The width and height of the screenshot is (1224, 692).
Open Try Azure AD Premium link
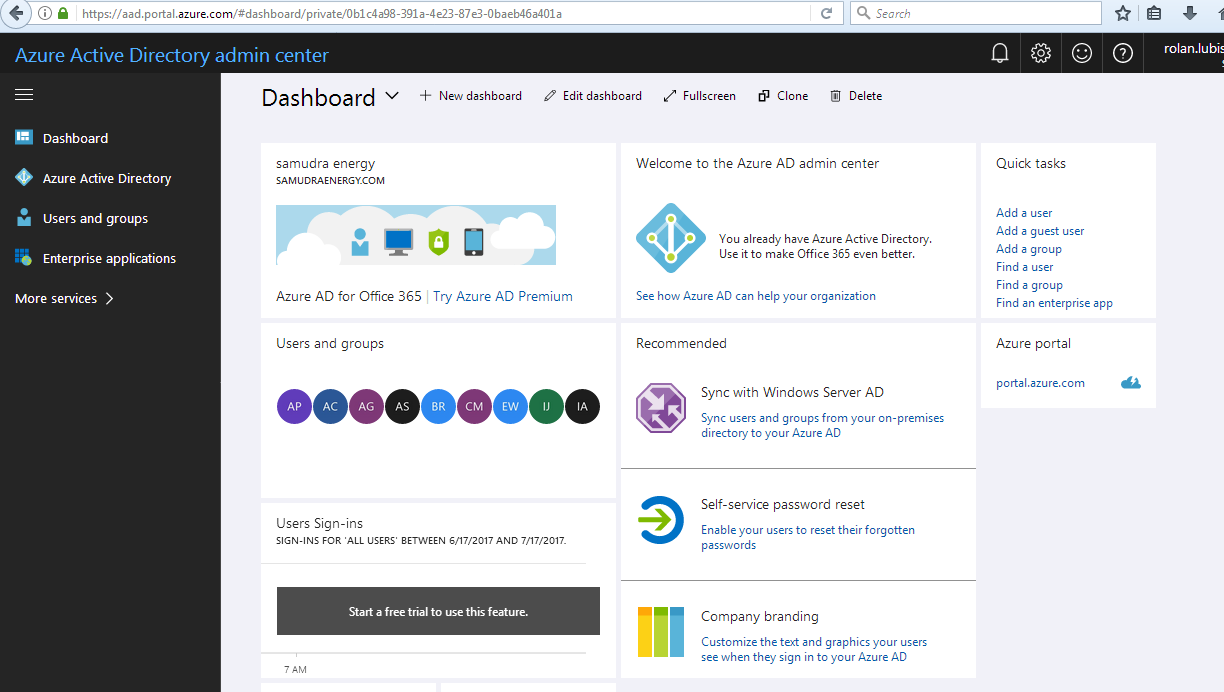tap(502, 296)
